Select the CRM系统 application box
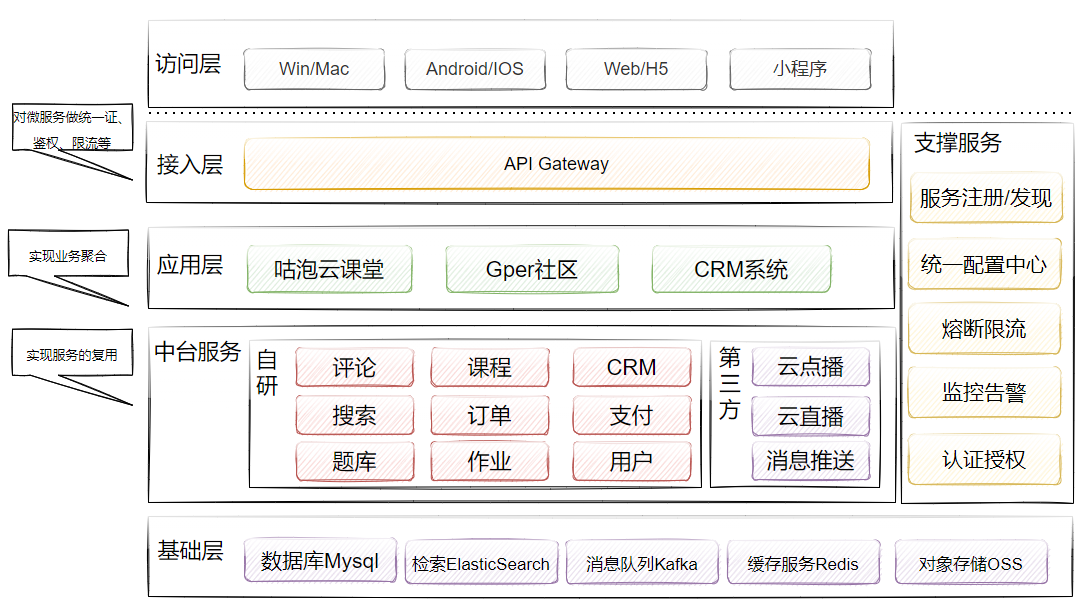The width and height of the screenshot is (1092, 607). coord(740,269)
